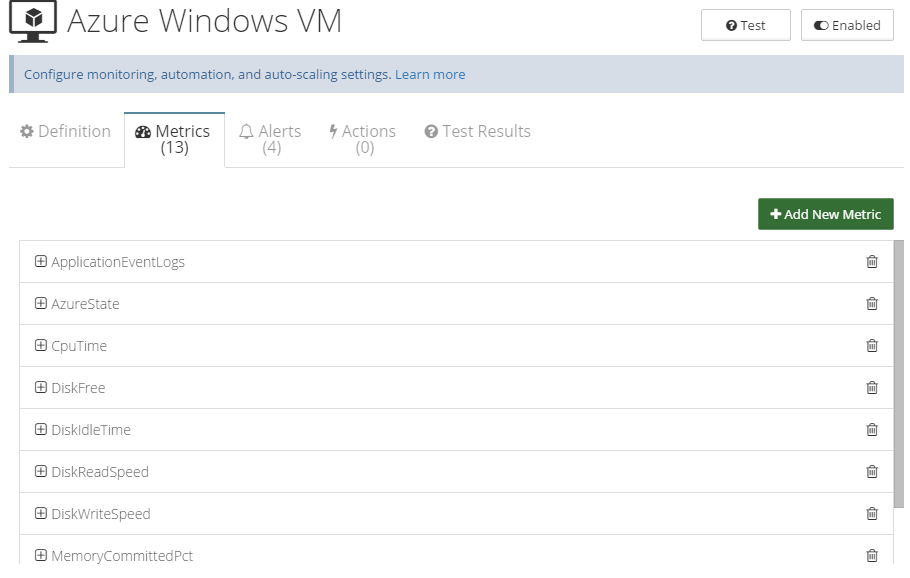The image size is (910, 578).
Task: Delete the ApplicationEventLogs metric with its trash icon
Action: pos(872,262)
